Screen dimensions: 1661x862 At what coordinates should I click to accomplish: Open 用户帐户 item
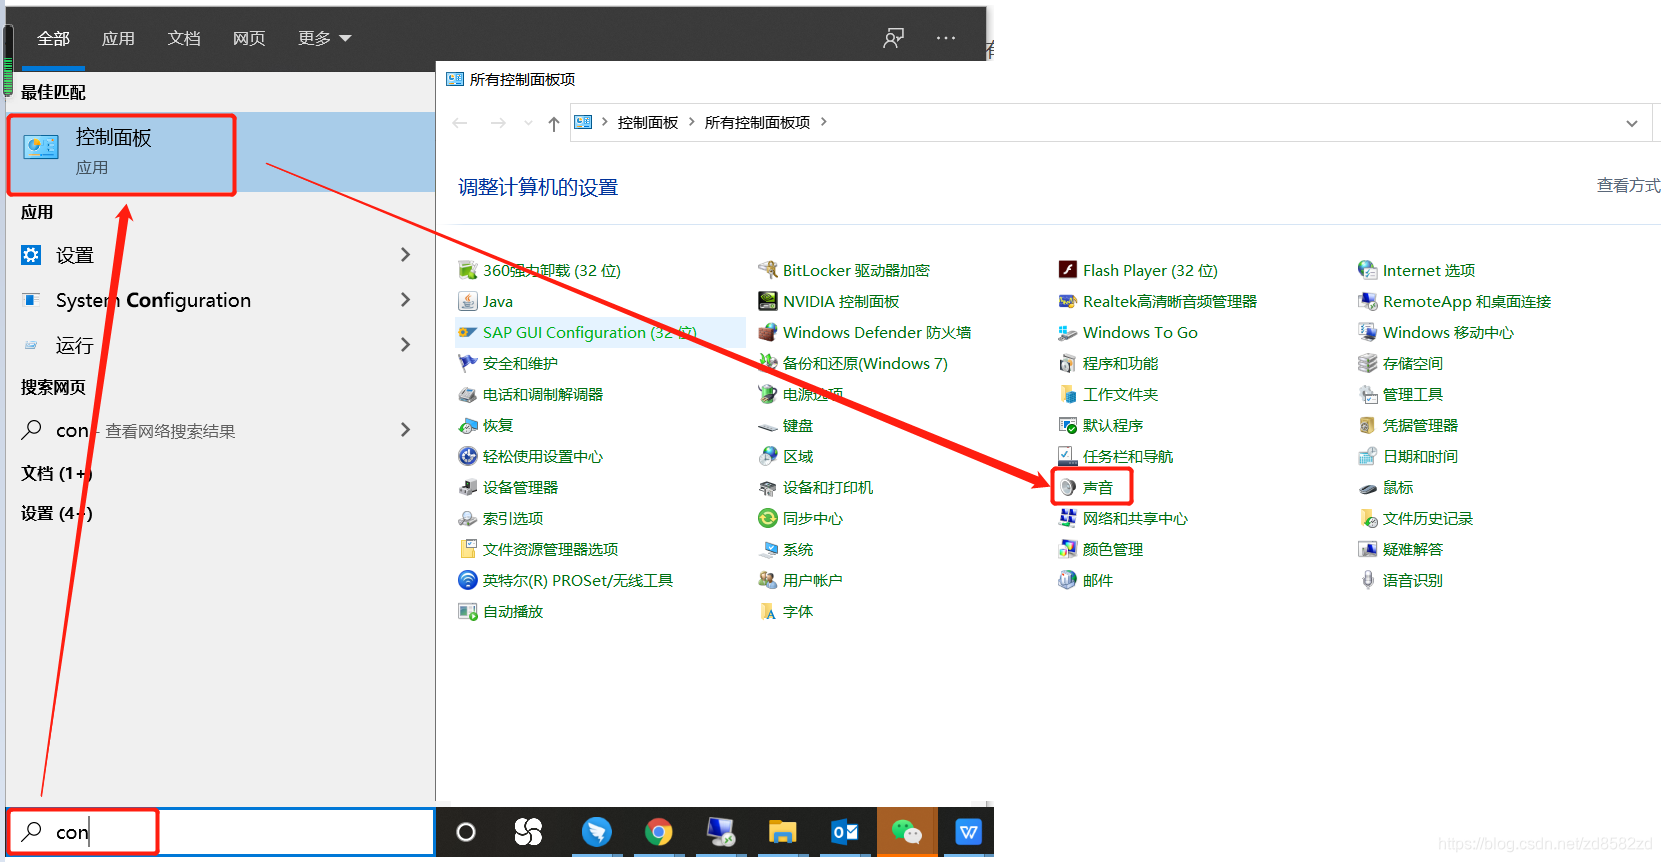800,581
